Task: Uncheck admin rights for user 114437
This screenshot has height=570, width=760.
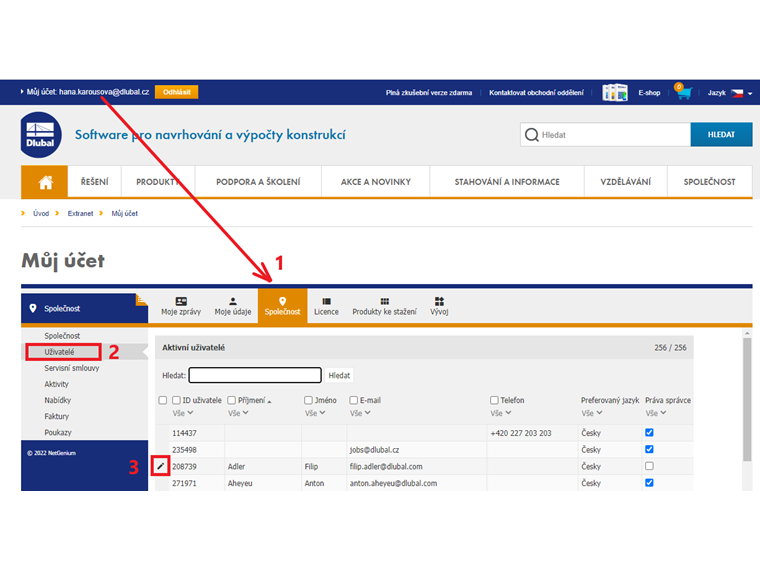Action: pyautogui.click(x=649, y=432)
